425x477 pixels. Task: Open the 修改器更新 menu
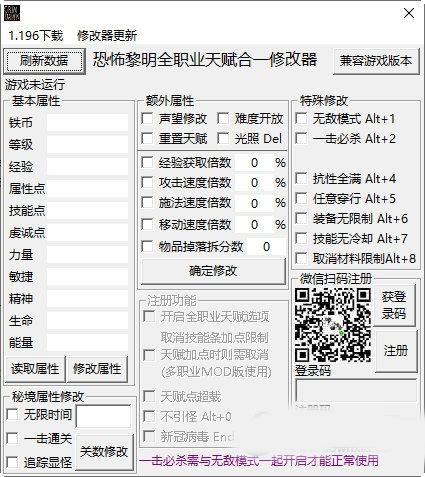tap(107, 35)
